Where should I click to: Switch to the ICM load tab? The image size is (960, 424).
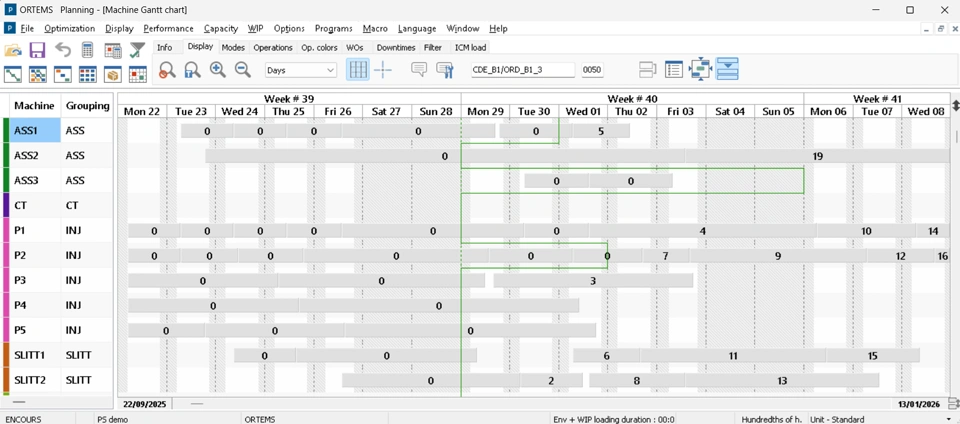click(x=470, y=47)
